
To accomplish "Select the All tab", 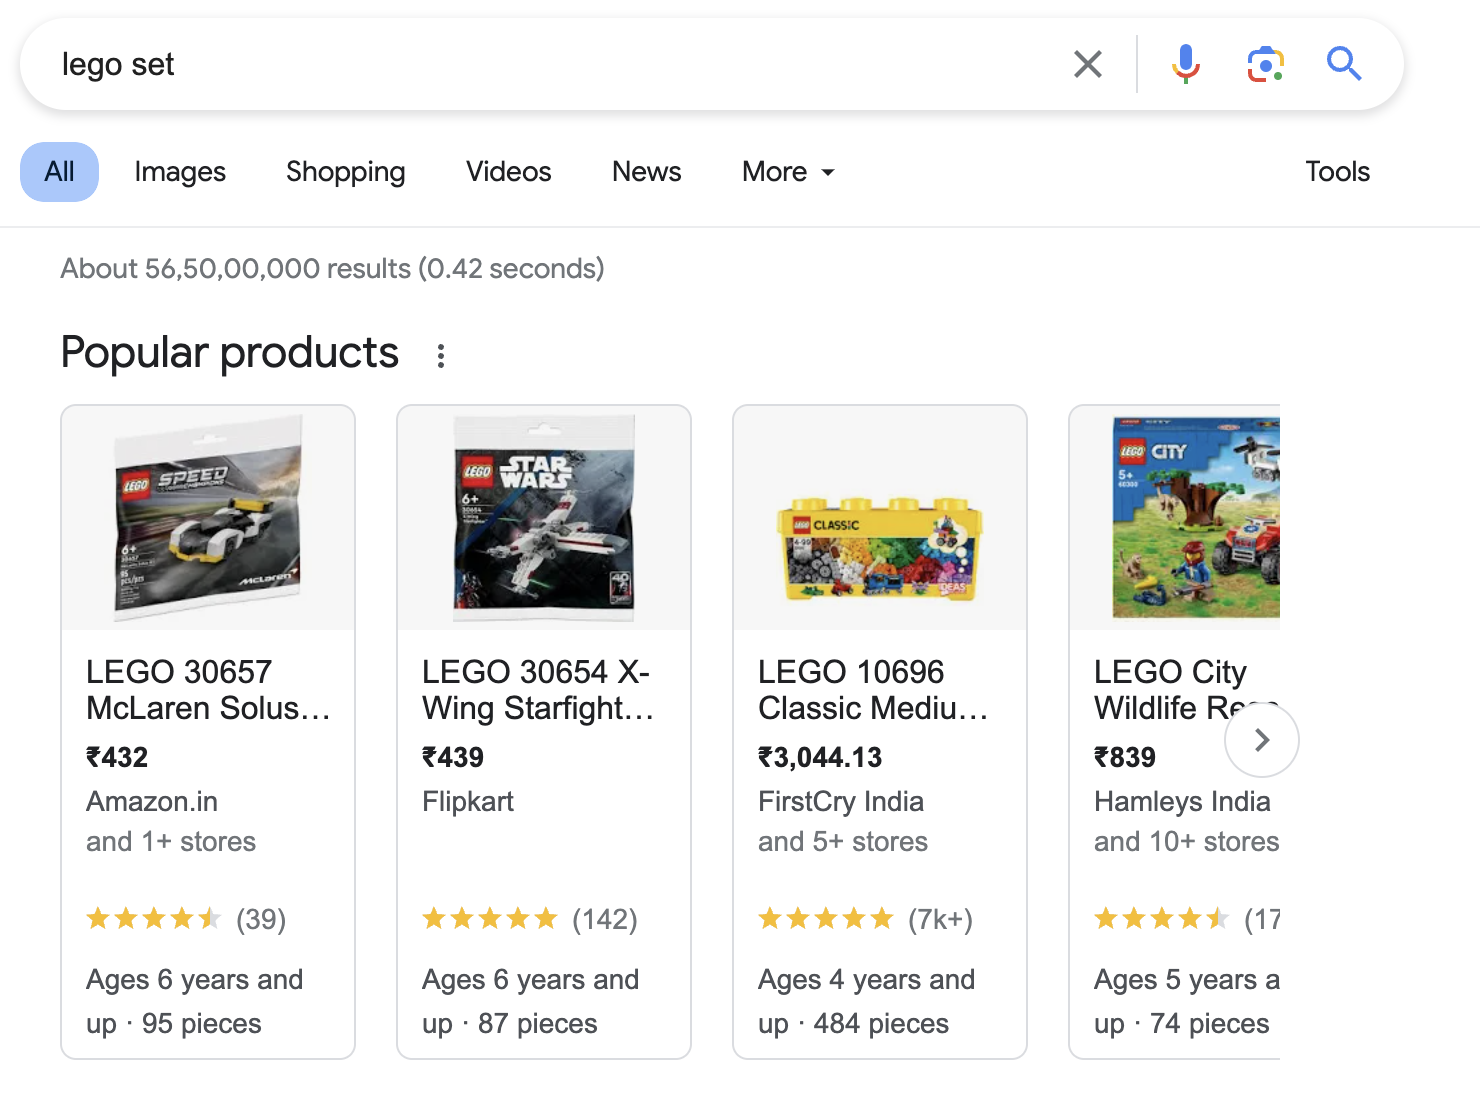I will [x=59, y=172].
